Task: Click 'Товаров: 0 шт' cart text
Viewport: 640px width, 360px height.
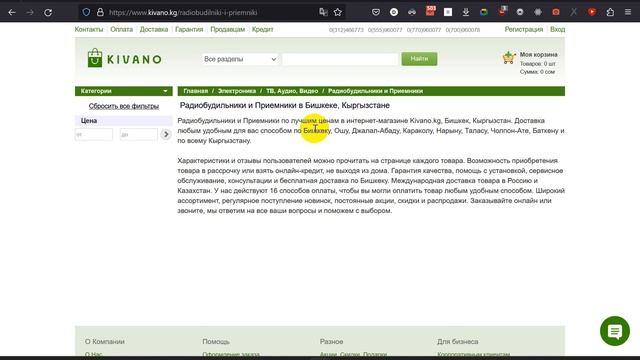Action: coord(538,64)
